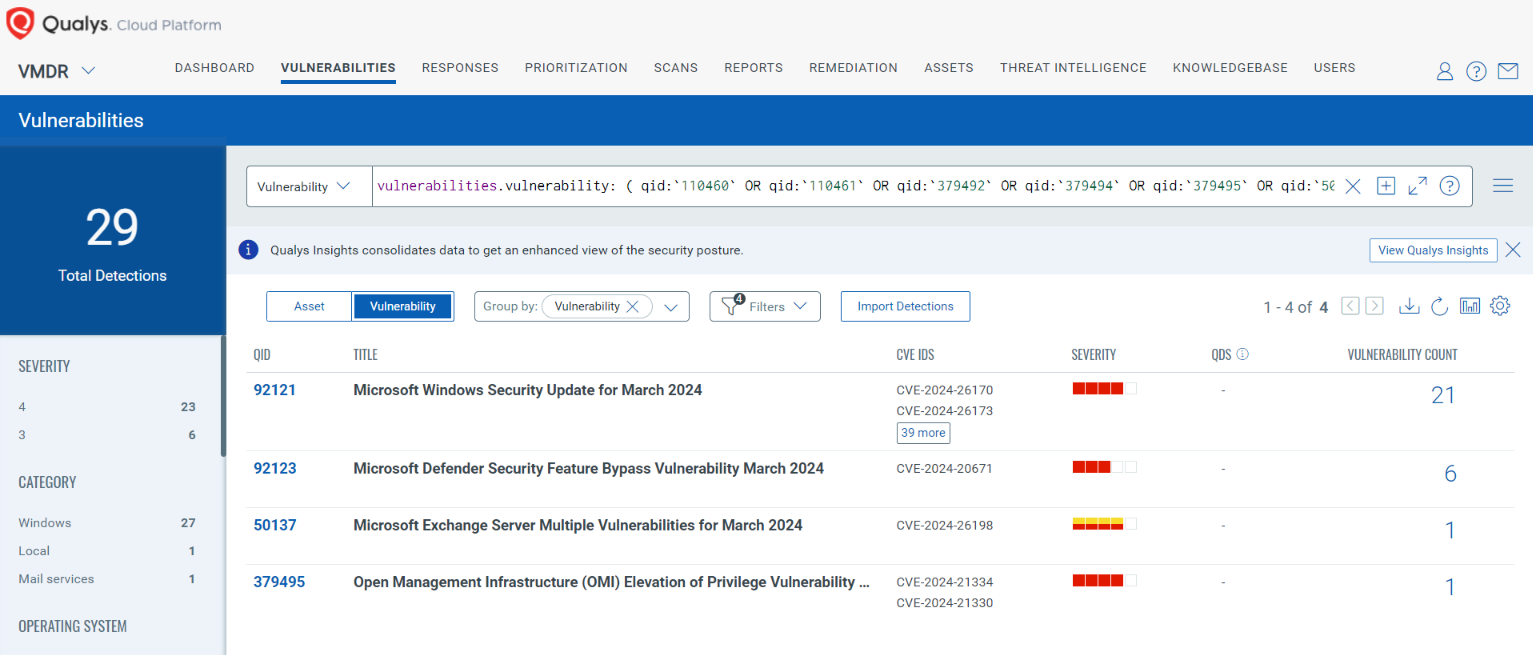This screenshot has width=1533, height=655.
Task: Click View Qualys Insights button
Action: pos(1433,250)
